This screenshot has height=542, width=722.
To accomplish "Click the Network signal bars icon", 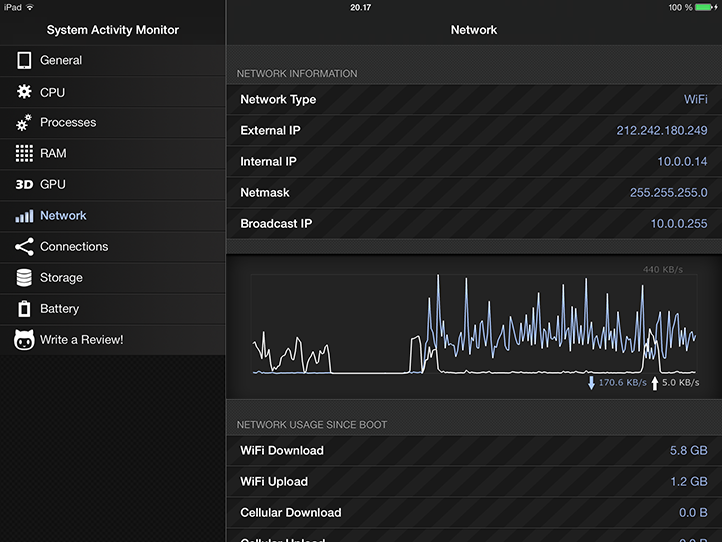I will click(24, 216).
